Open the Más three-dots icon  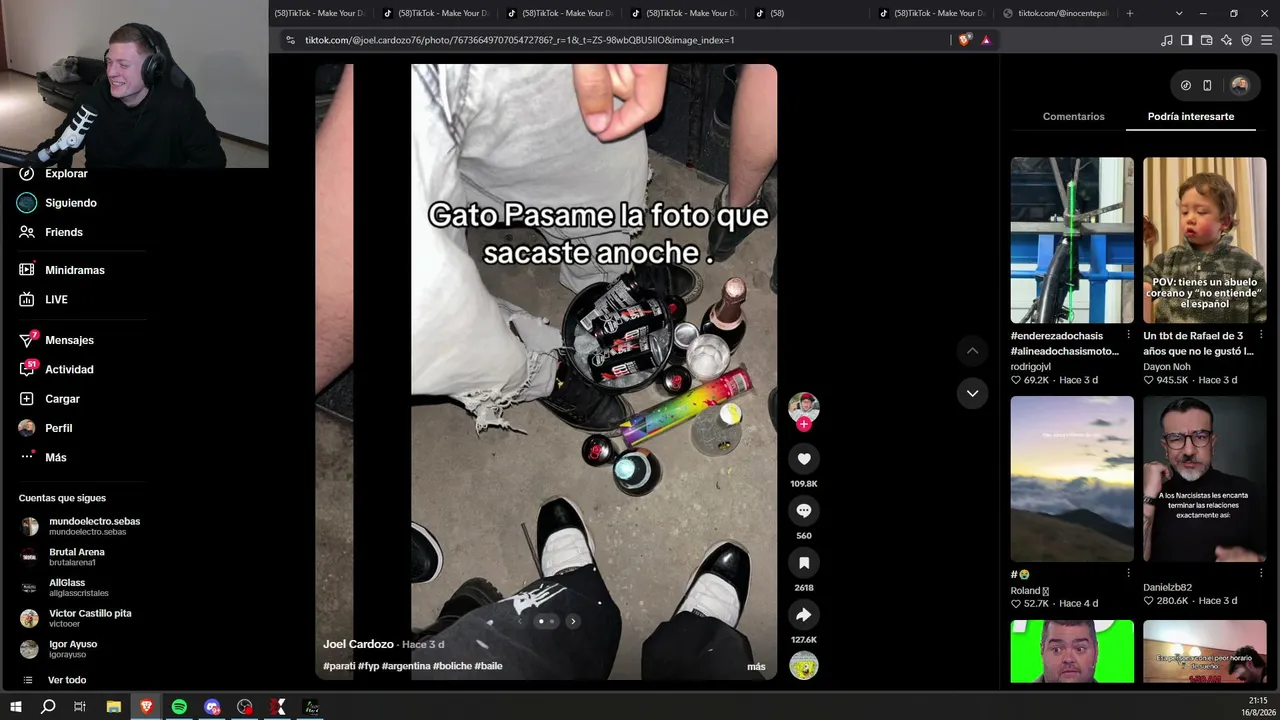(27, 457)
